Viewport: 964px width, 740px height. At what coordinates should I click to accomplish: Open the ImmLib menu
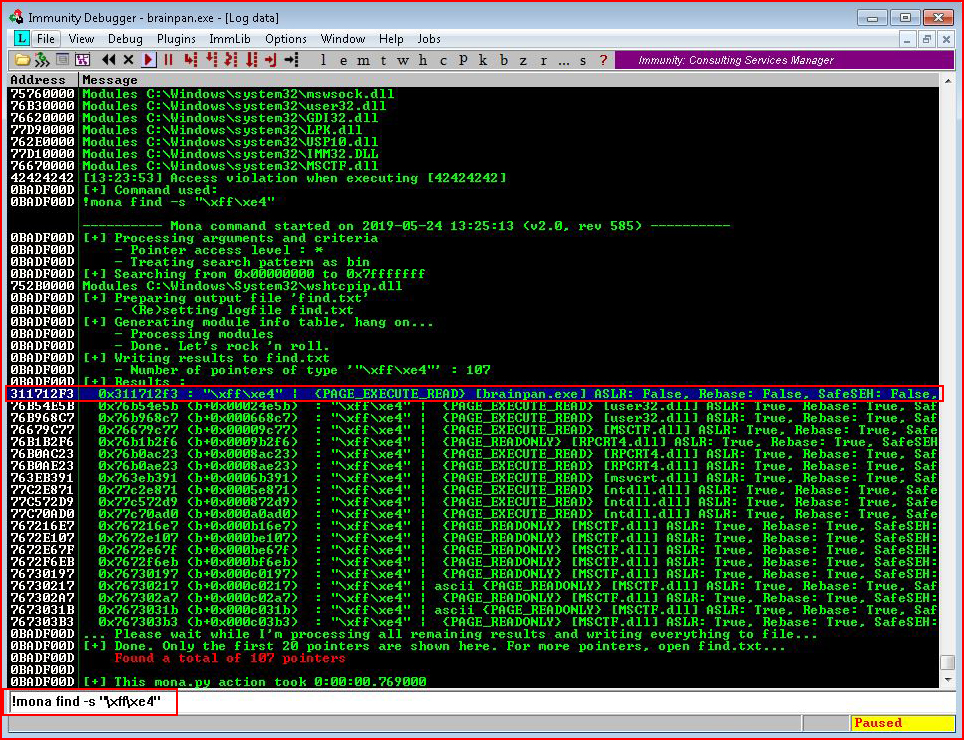click(x=230, y=39)
